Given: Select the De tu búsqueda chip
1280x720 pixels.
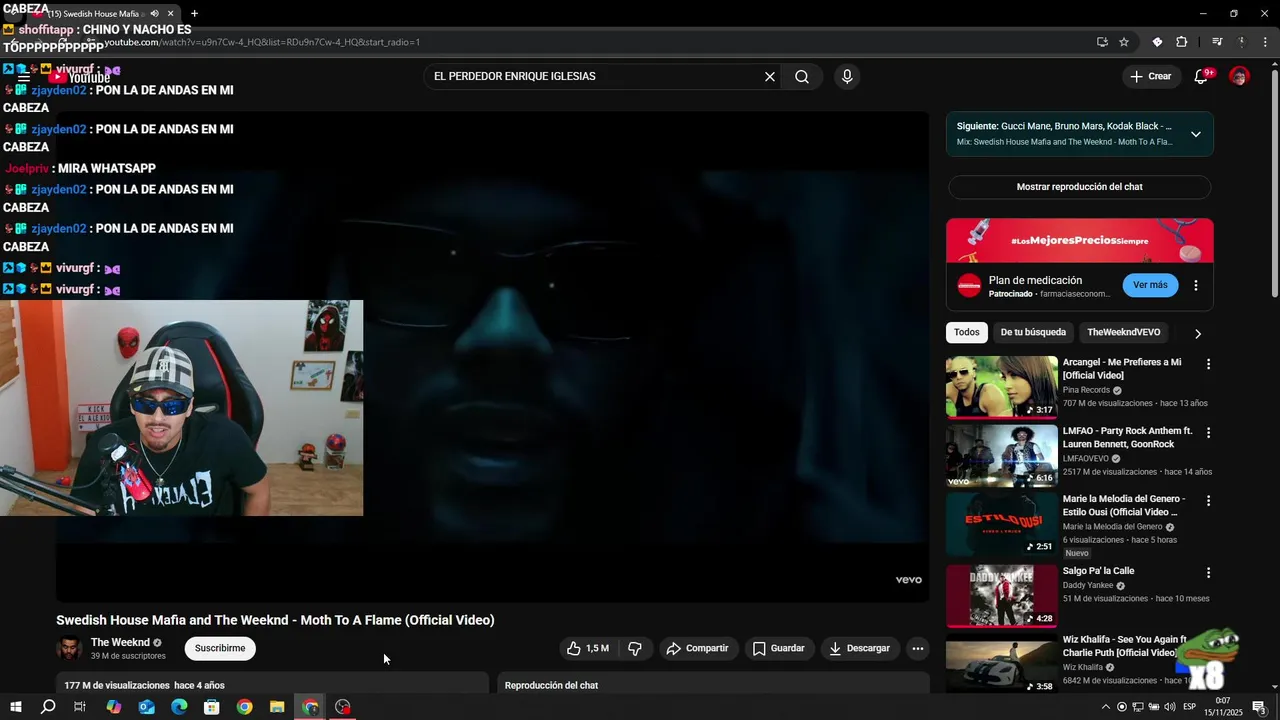Looking at the screenshot, I should (x=1033, y=333).
